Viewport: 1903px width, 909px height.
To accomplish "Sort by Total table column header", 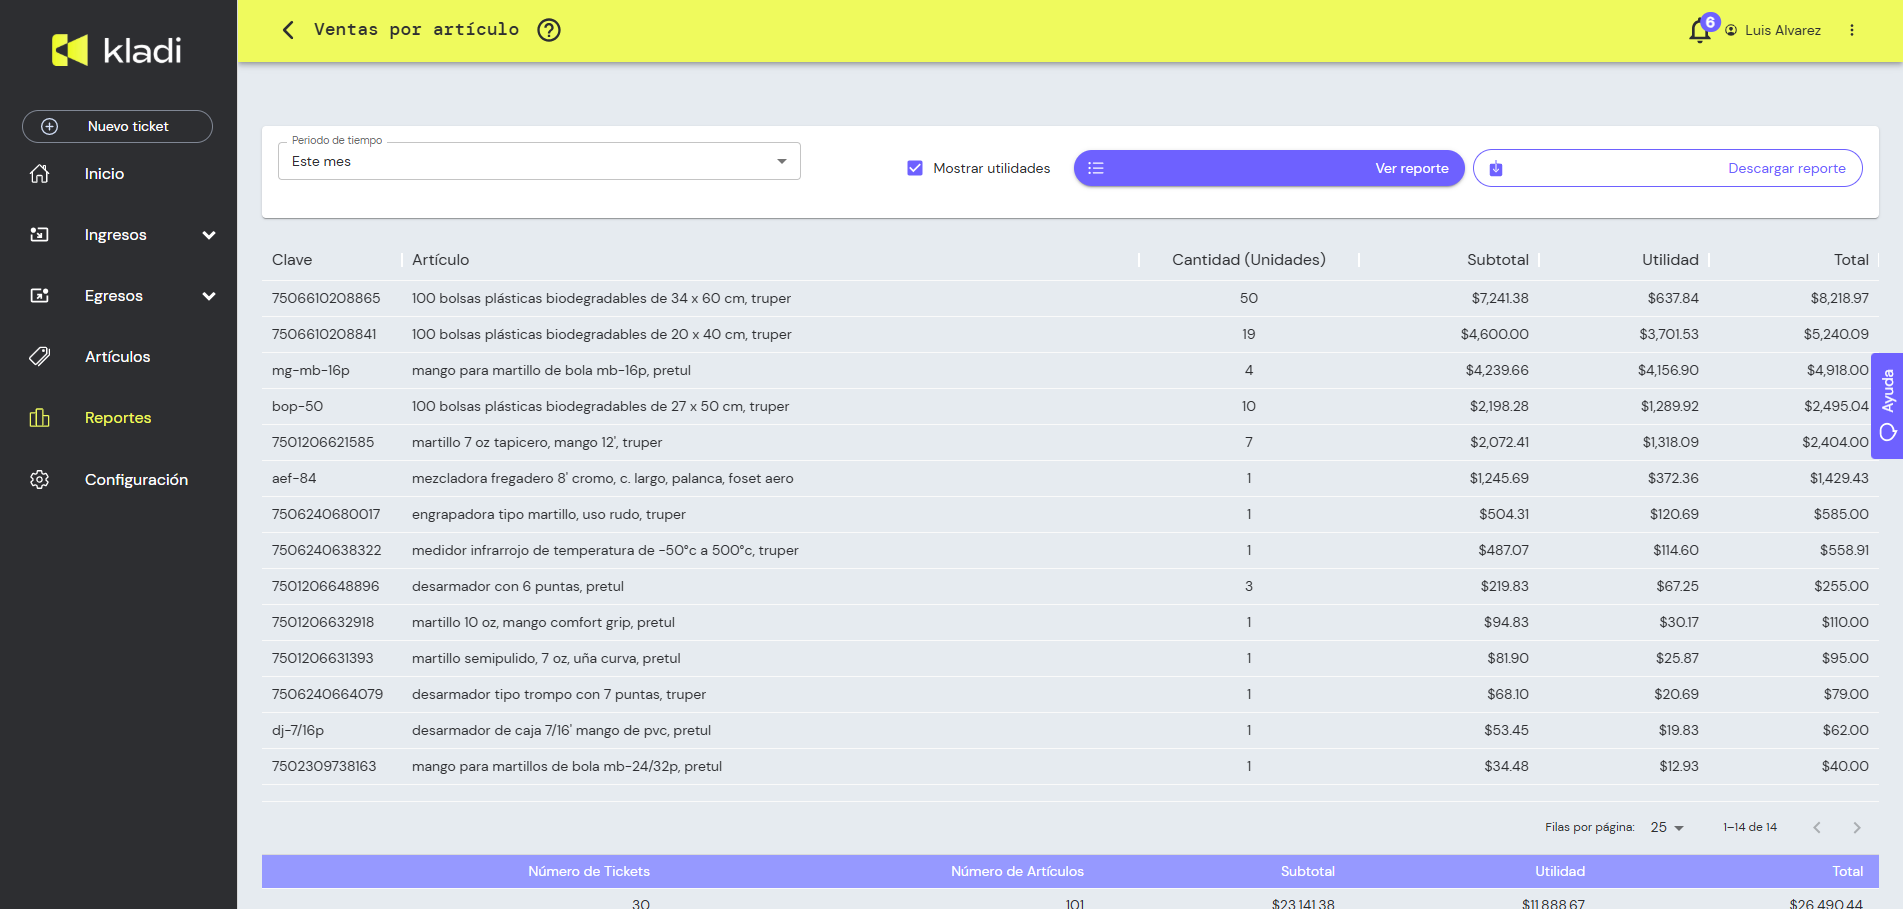I will coord(1851,260).
